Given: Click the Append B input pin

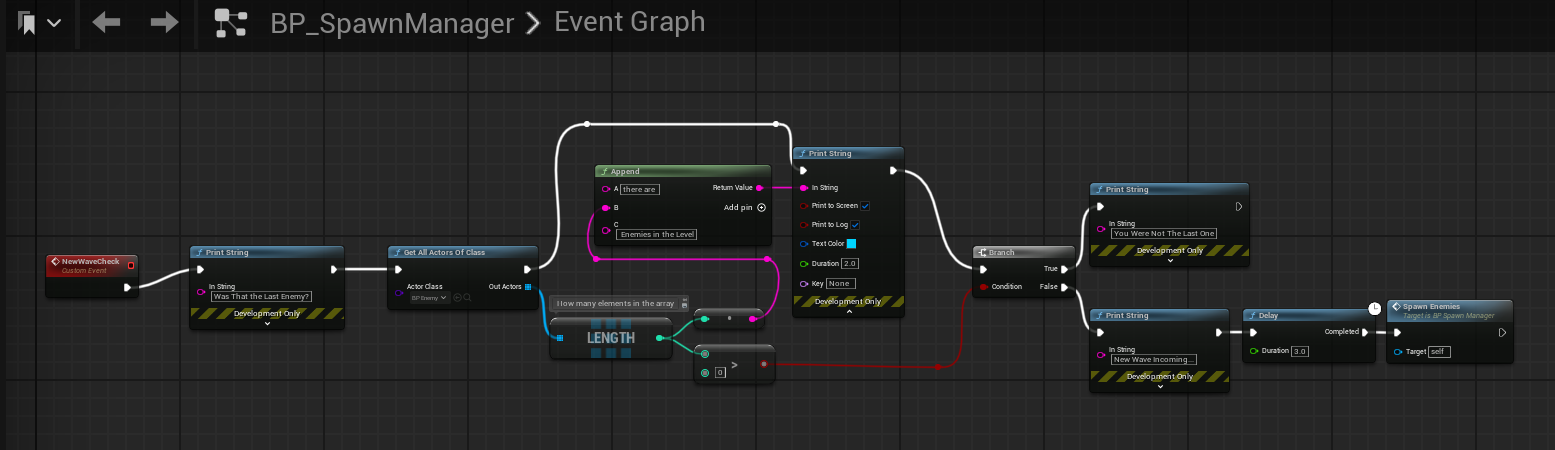Looking at the screenshot, I should point(606,208).
